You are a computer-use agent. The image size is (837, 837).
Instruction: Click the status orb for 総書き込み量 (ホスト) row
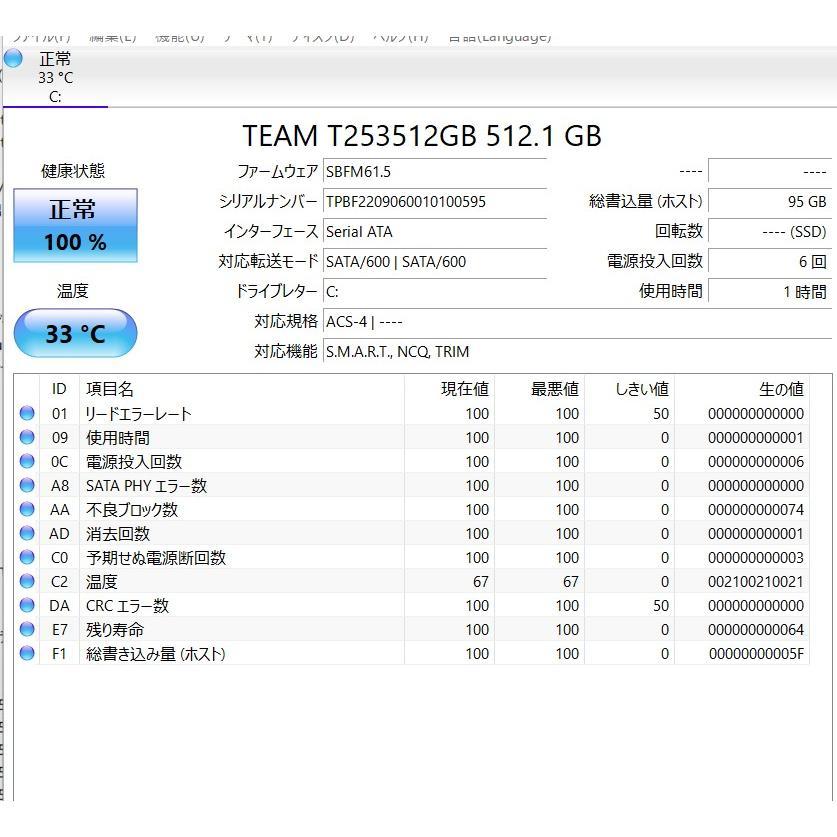27,653
